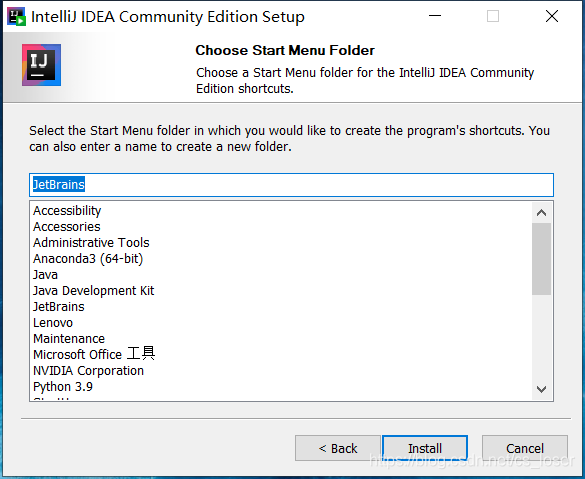This screenshot has height=479, width=585.
Task: Click the scroll up arrow in folder list
Action: (541, 213)
